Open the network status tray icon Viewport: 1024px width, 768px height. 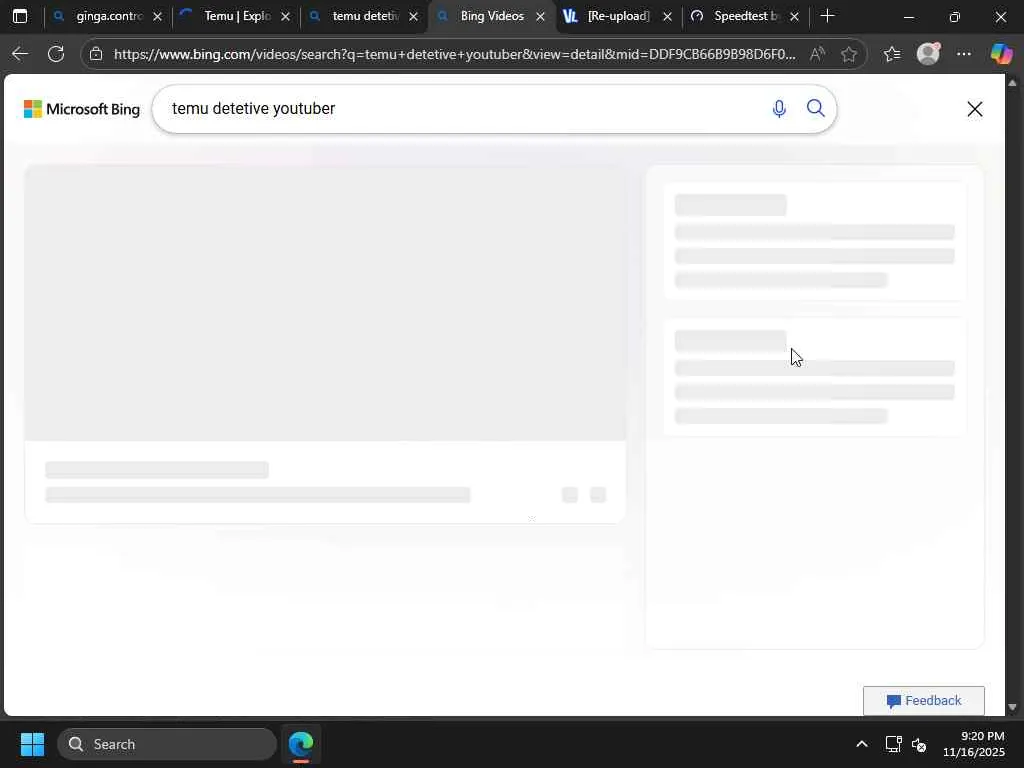[x=893, y=744]
